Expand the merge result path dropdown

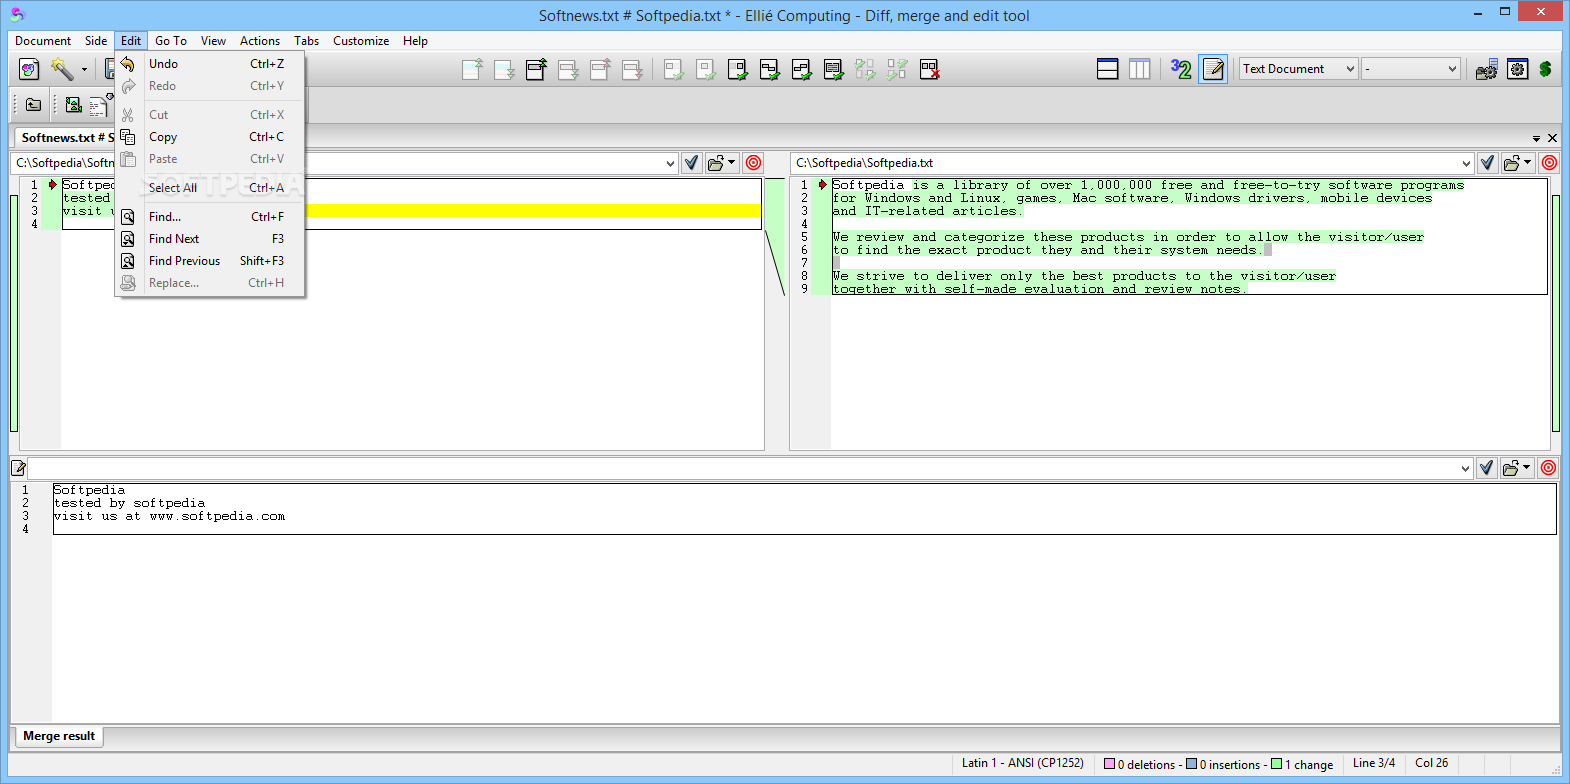[1465, 468]
